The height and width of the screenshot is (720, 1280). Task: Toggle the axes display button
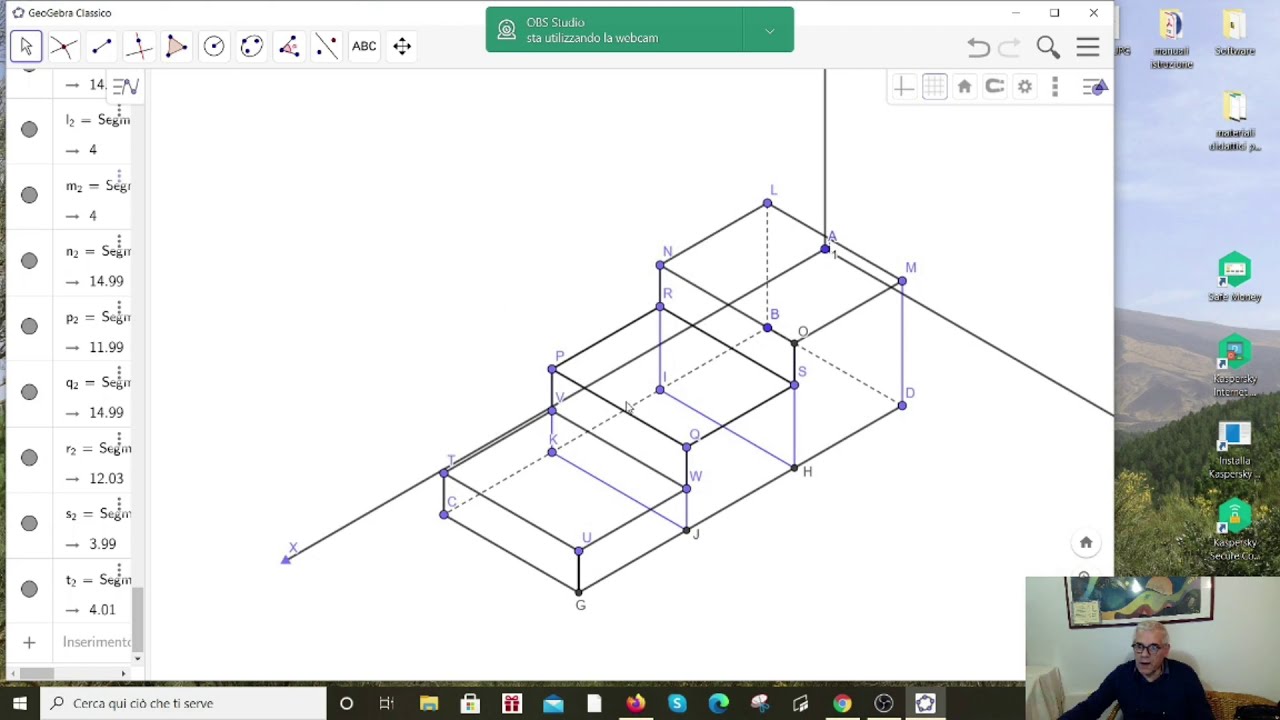click(x=904, y=87)
